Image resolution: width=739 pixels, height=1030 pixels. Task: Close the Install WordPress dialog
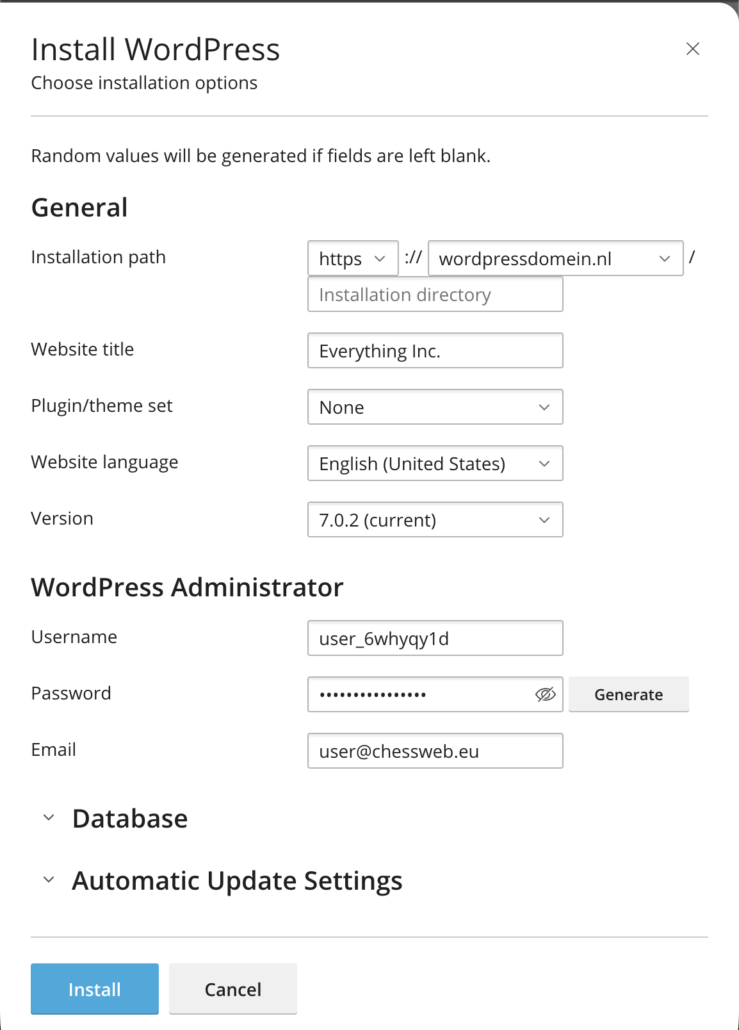(x=692, y=49)
